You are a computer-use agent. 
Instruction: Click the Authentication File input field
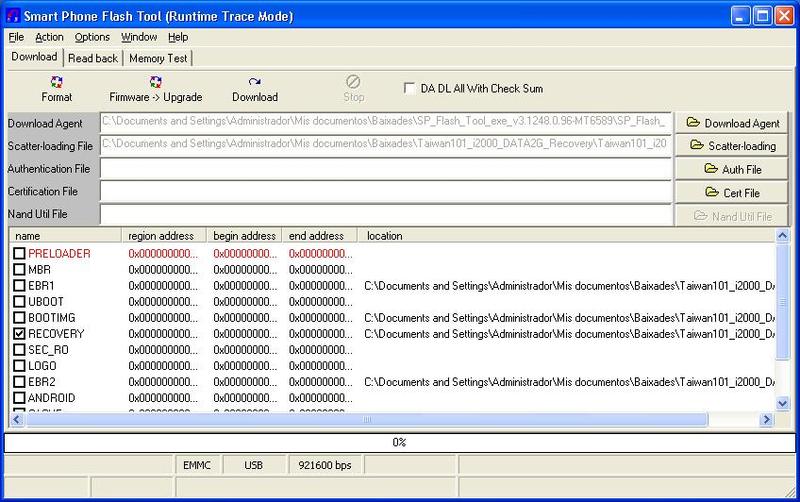click(386, 168)
